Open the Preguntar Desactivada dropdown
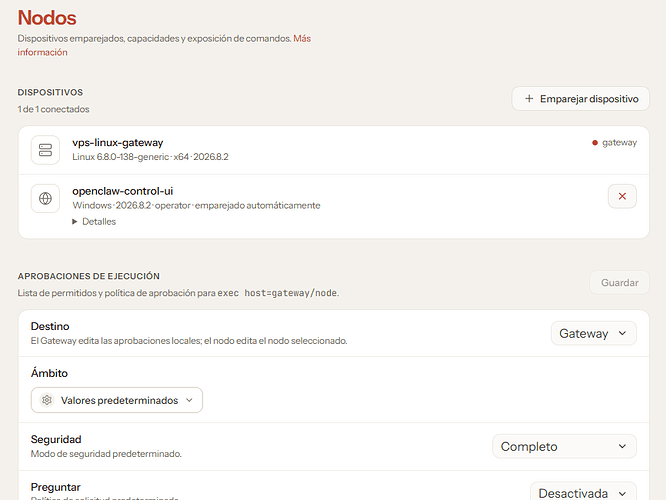The height and width of the screenshot is (500, 666). tap(583, 492)
